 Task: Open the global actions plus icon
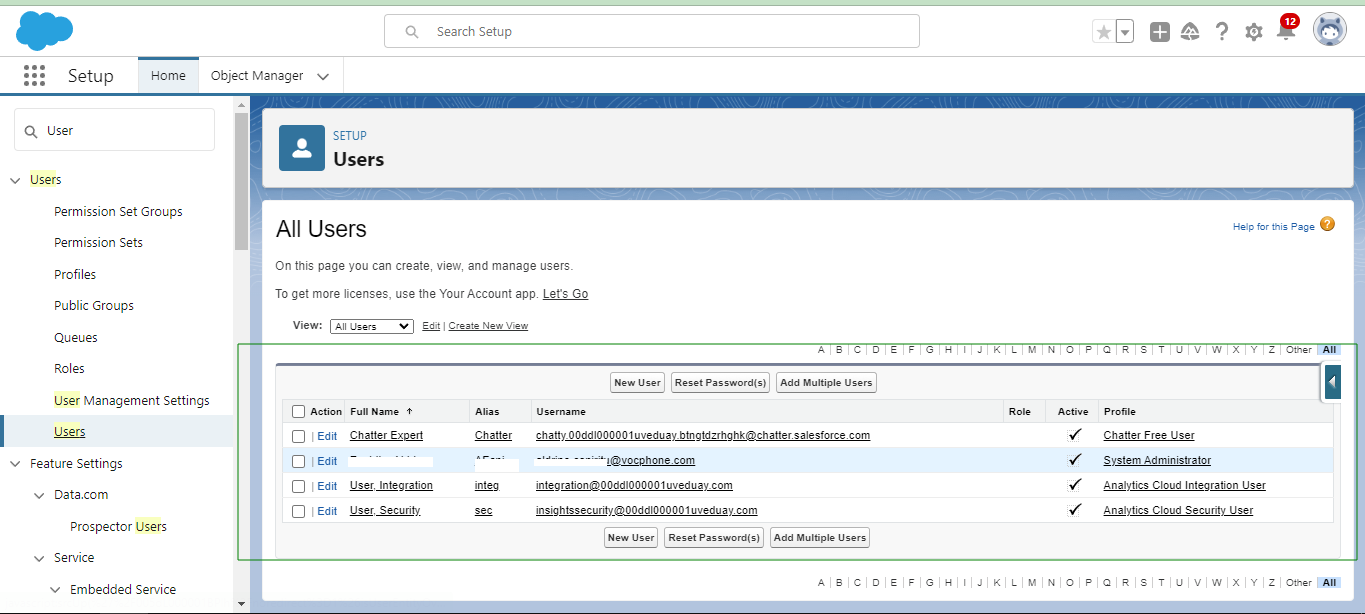1160,32
